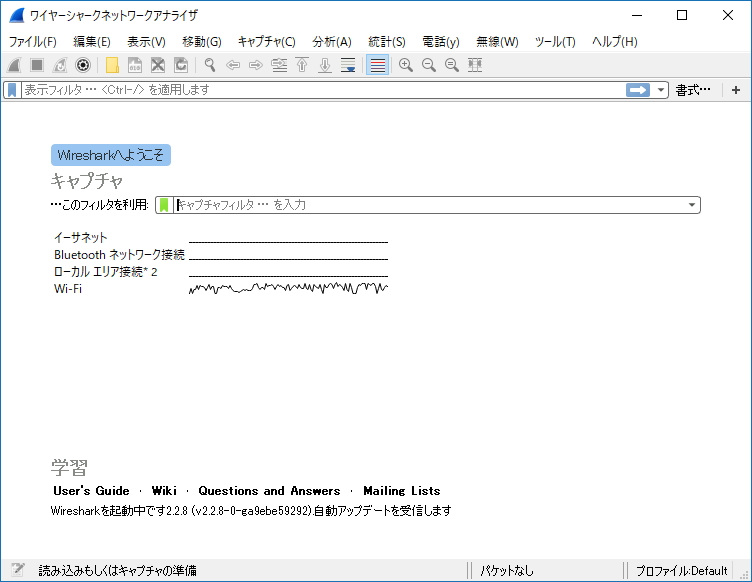
Task: Click the プロファイル:Default status entry
Action: point(682,570)
